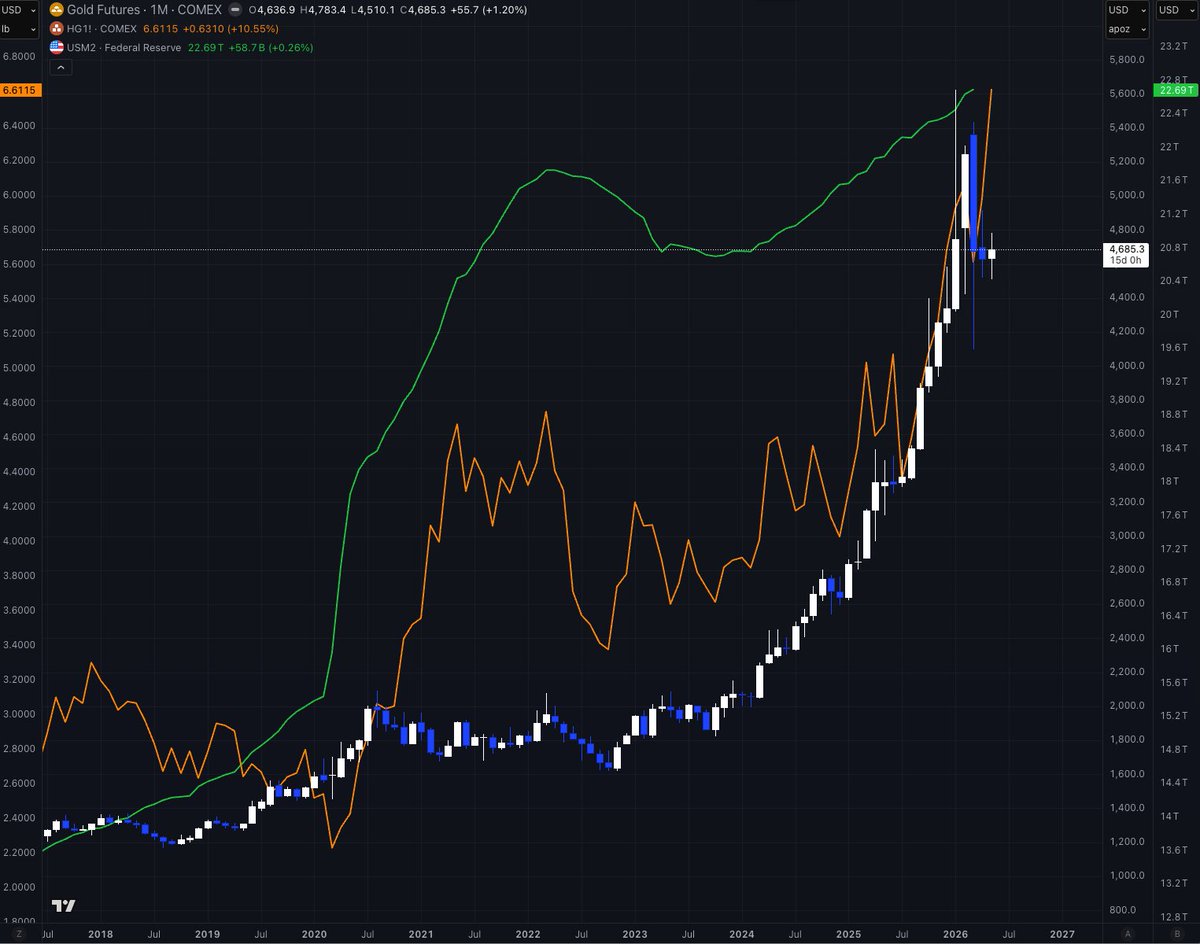Image resolution: width=1200 pixels, height=944 pixels.
Task: Click 12.8T on the M2 scale
Action: [1172, 916]
